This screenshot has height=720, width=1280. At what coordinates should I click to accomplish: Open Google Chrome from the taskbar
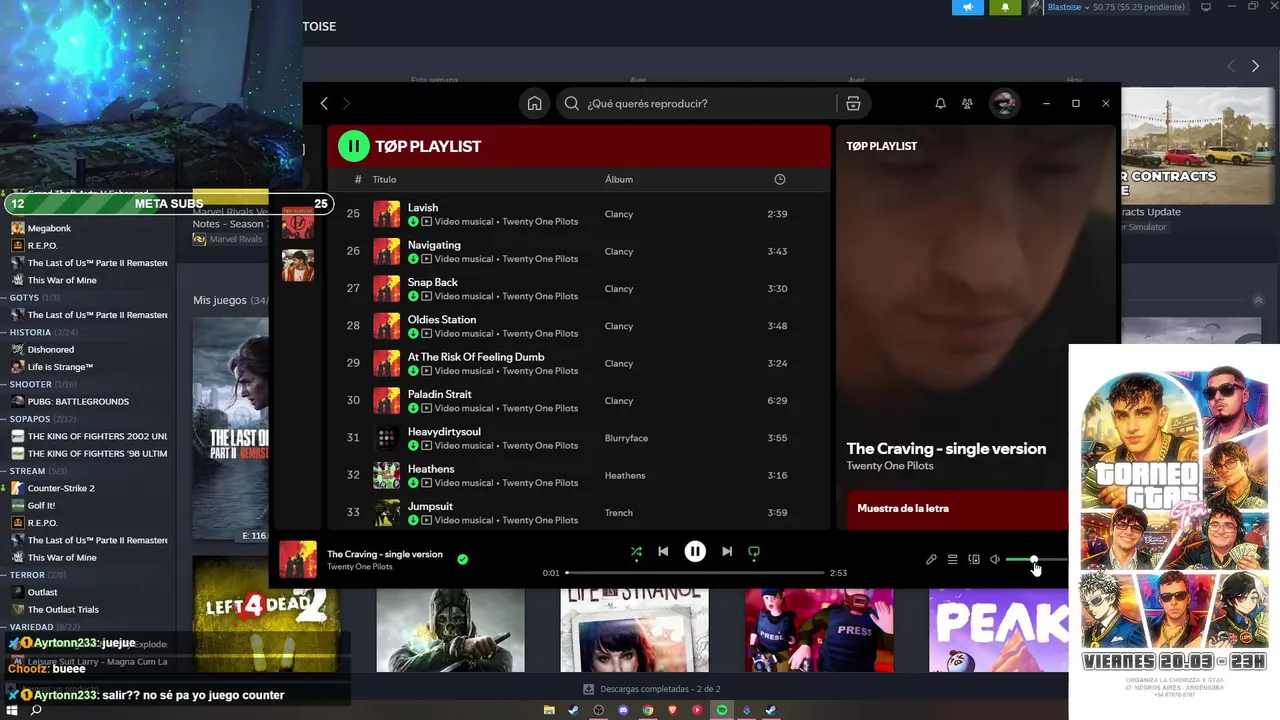648,710
